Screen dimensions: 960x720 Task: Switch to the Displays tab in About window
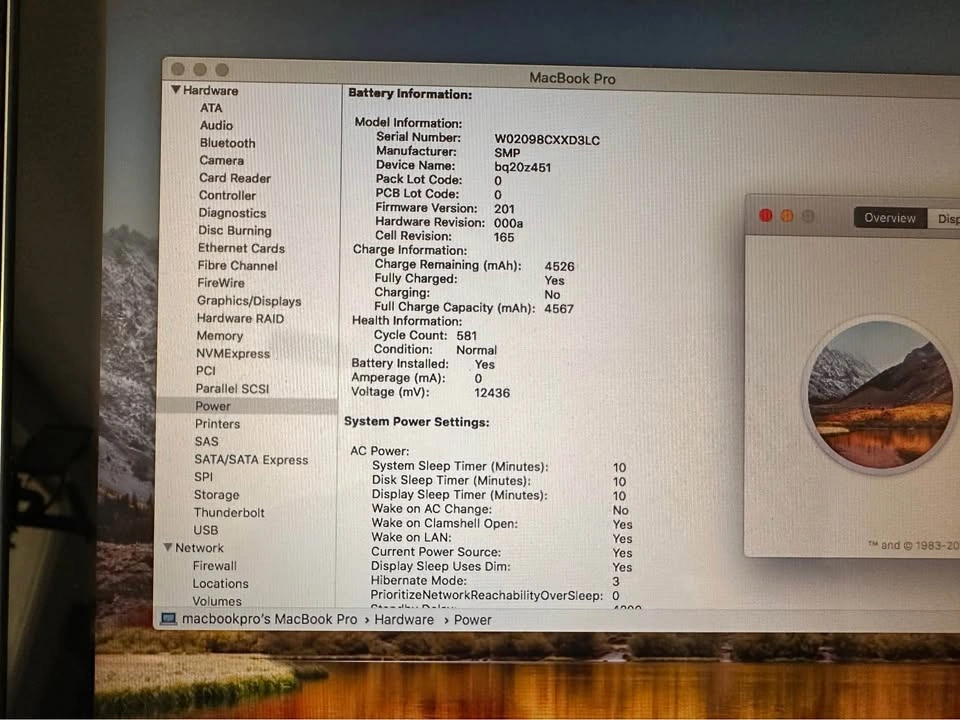point(944,219)
